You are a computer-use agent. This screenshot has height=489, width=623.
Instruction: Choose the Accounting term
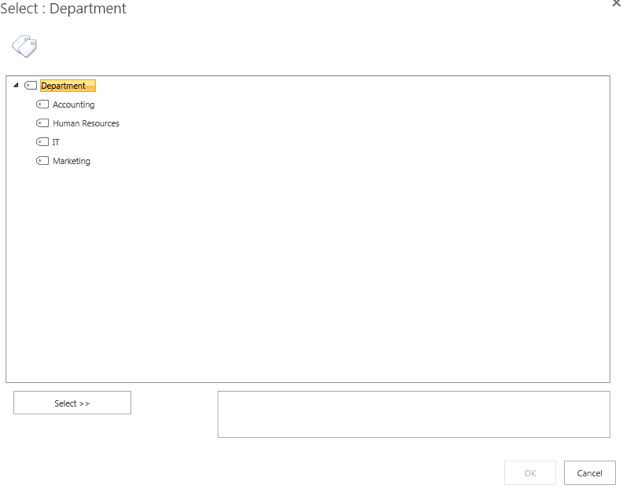click(x=74, y=104)
